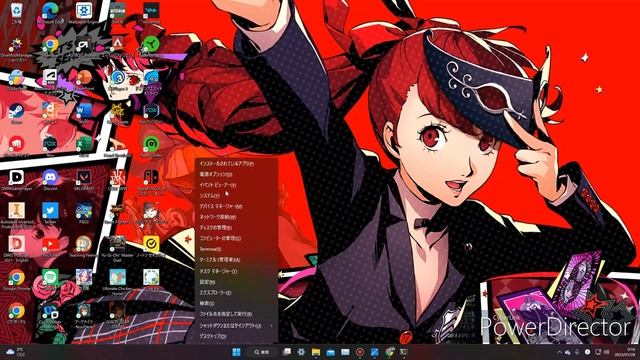
Task: Launch the Apex Legends desktop shortcut
Action: click(x=117, y=46)
